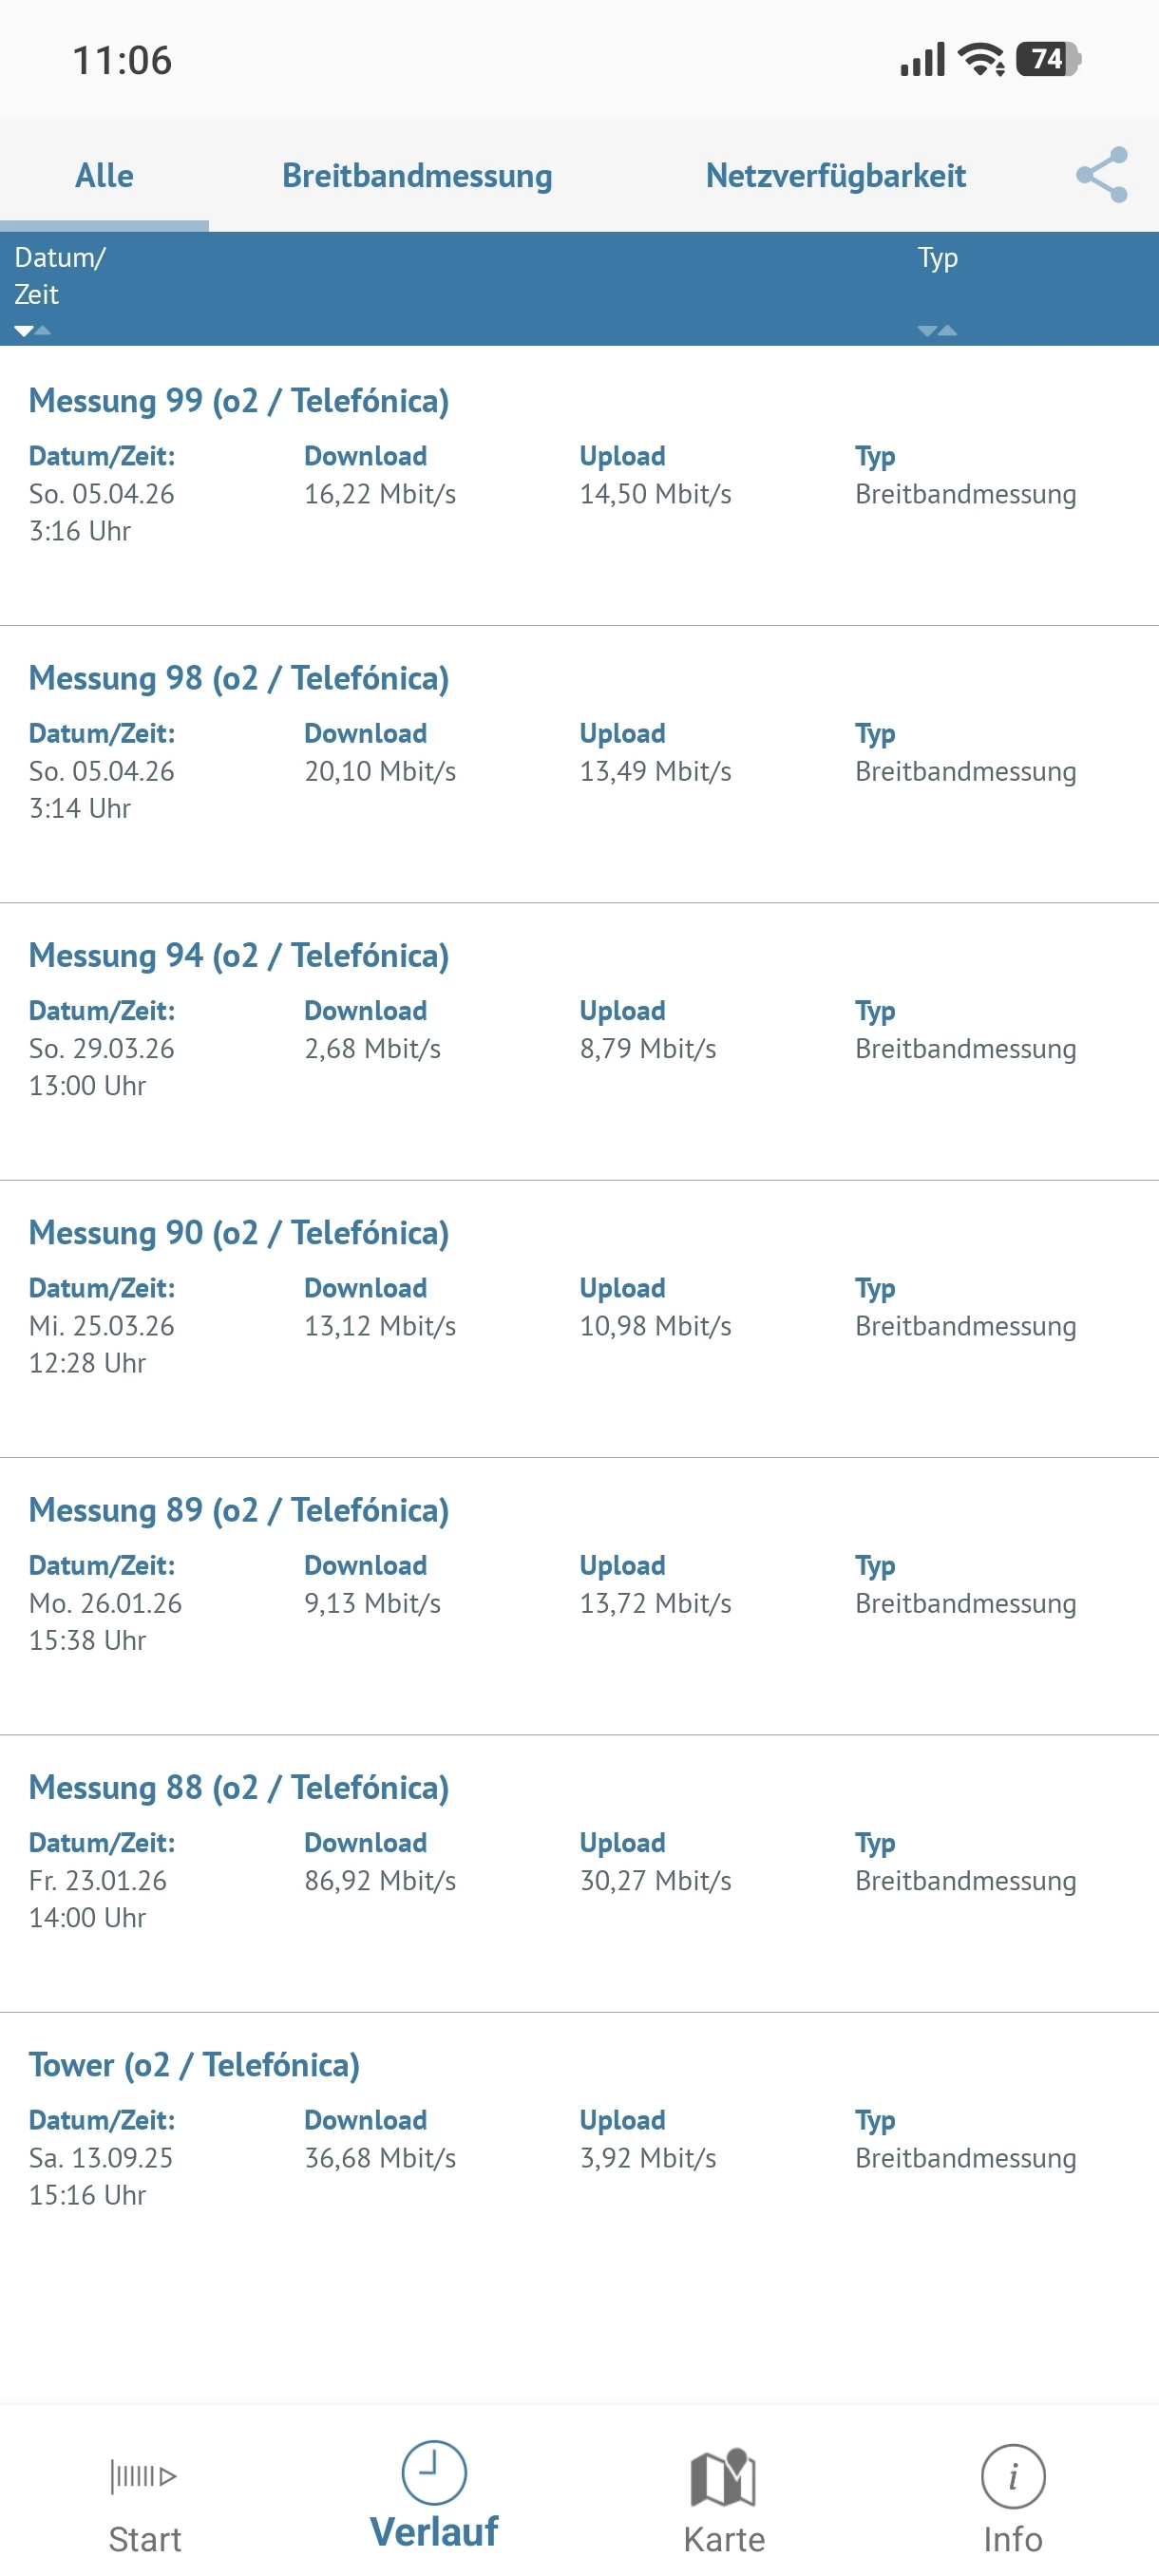Tap the share icon
Viewport: 1159px width, 2576px height.
tap(1101, 175)
